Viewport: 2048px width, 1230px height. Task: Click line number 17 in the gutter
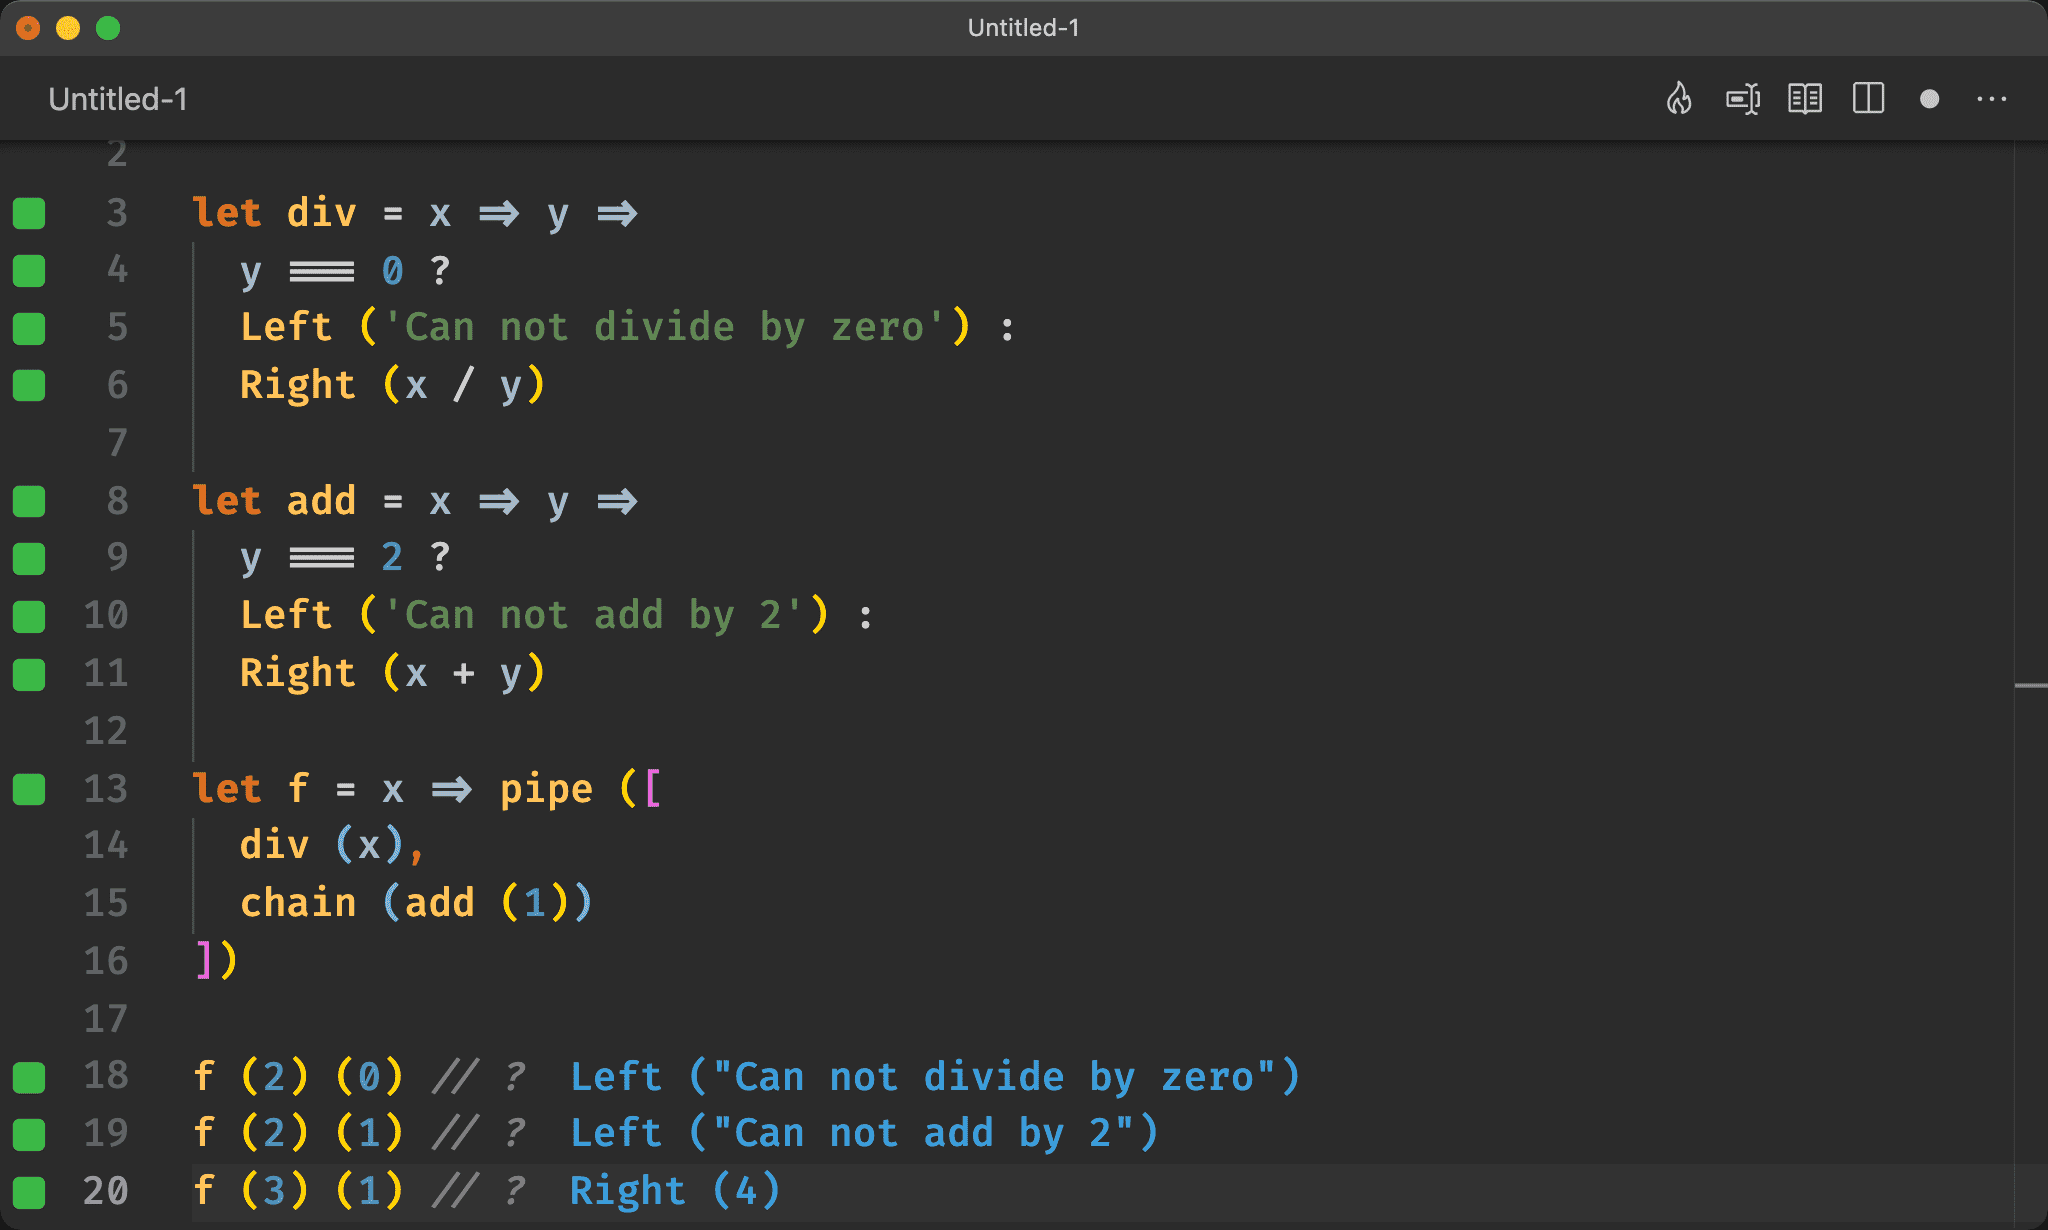(106, 1019)
